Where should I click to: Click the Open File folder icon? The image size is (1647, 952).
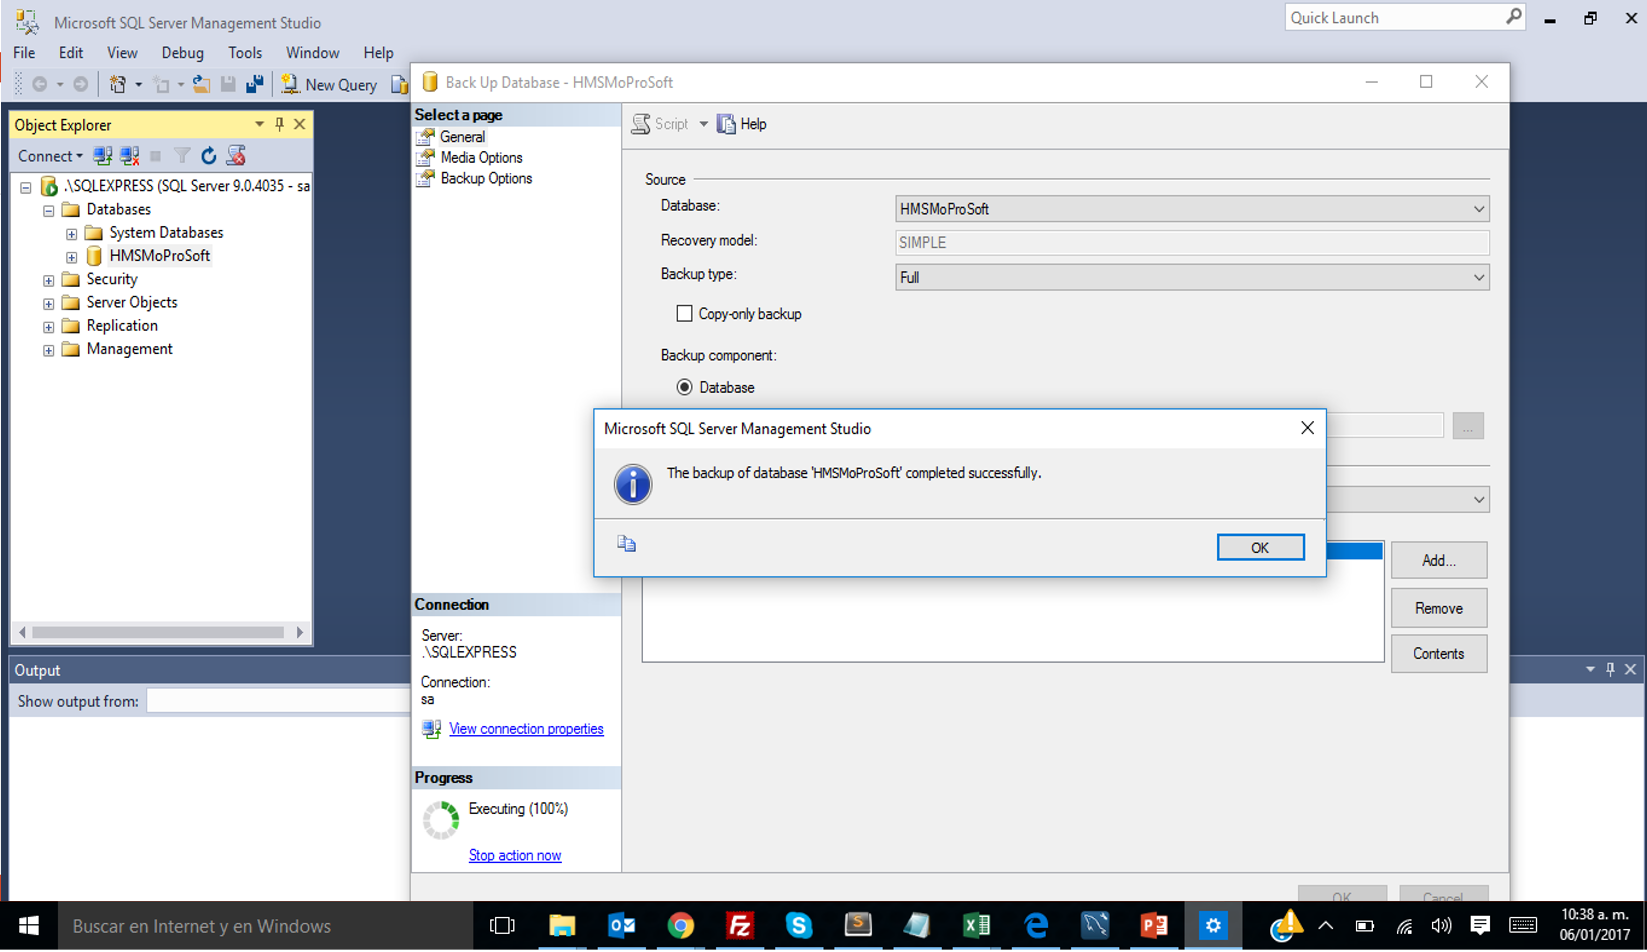point(201,85)
